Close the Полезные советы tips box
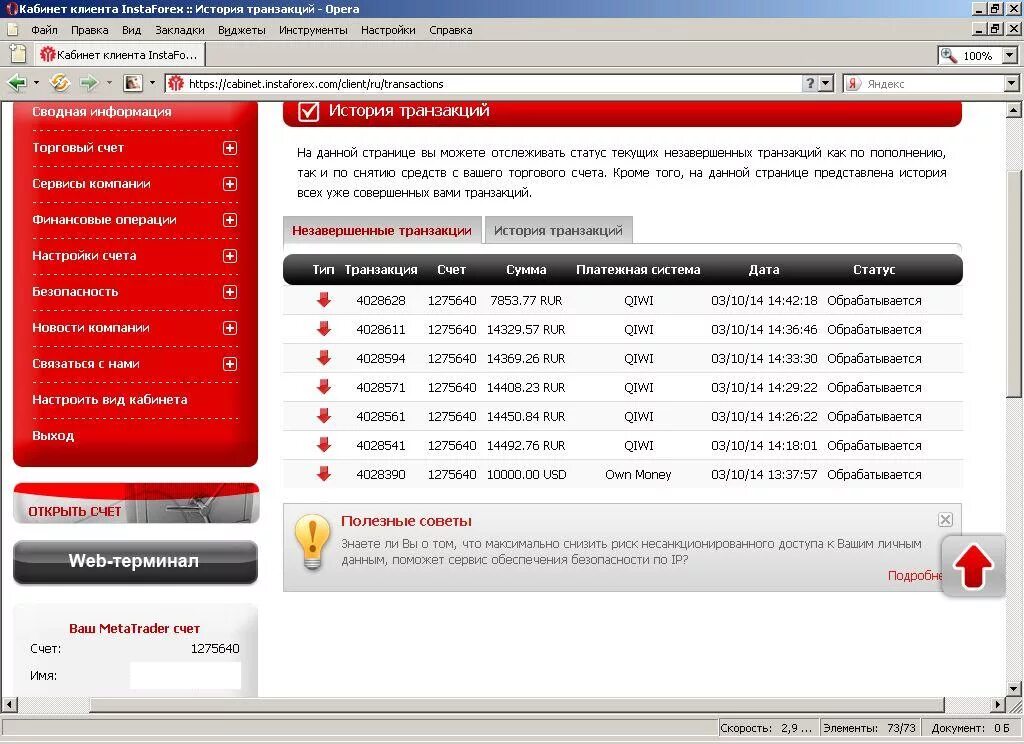 (945, 520)
